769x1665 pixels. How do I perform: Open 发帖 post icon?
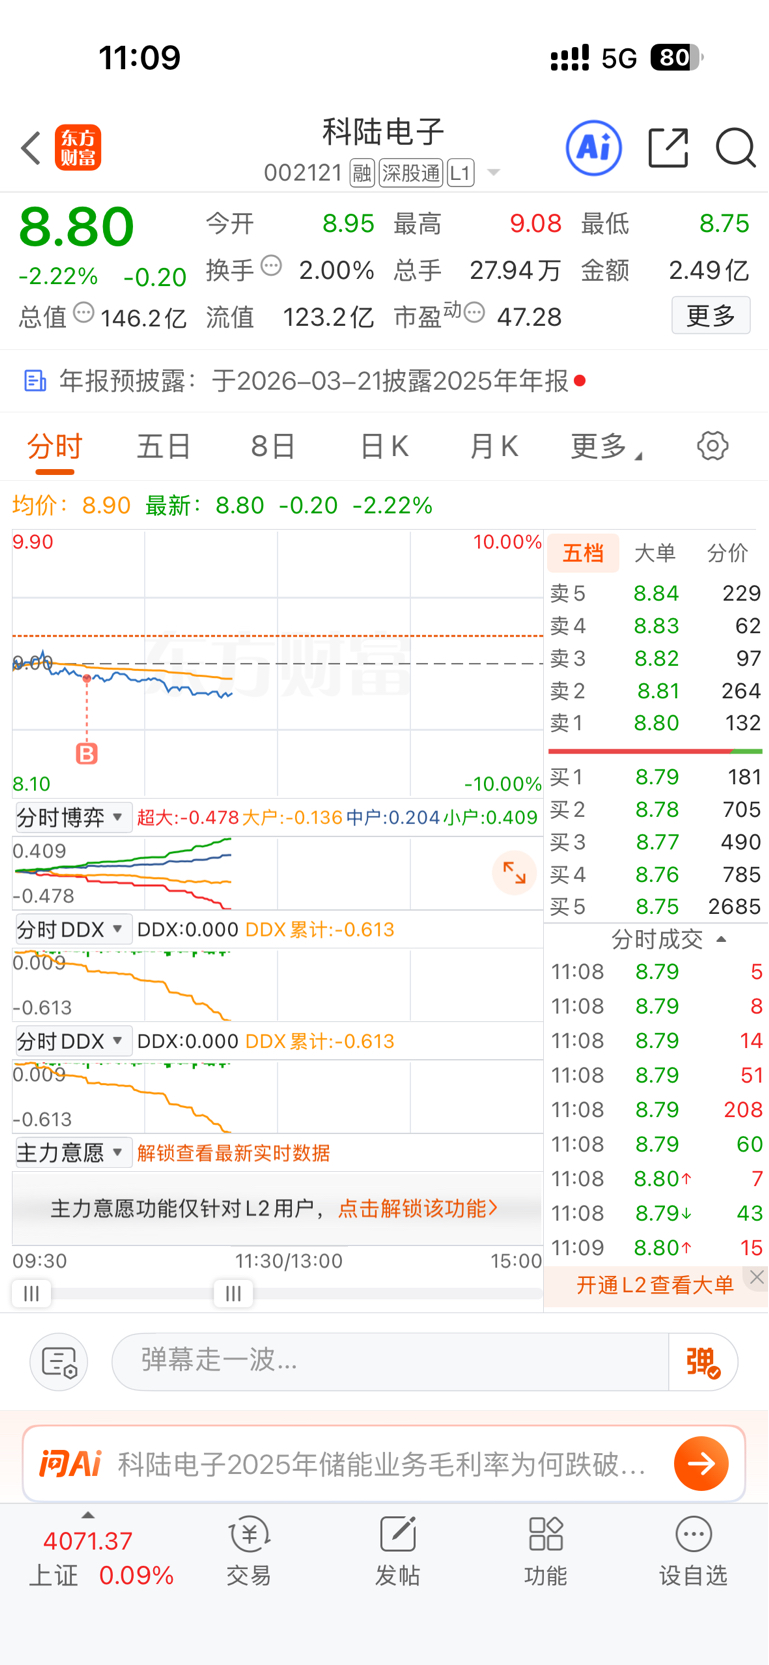pos(397,1550)
